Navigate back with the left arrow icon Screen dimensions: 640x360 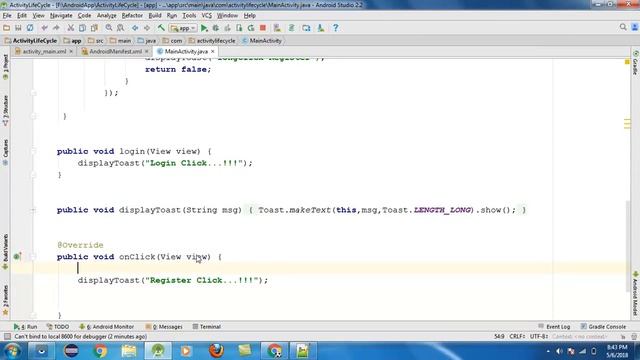tap(135, 28)
